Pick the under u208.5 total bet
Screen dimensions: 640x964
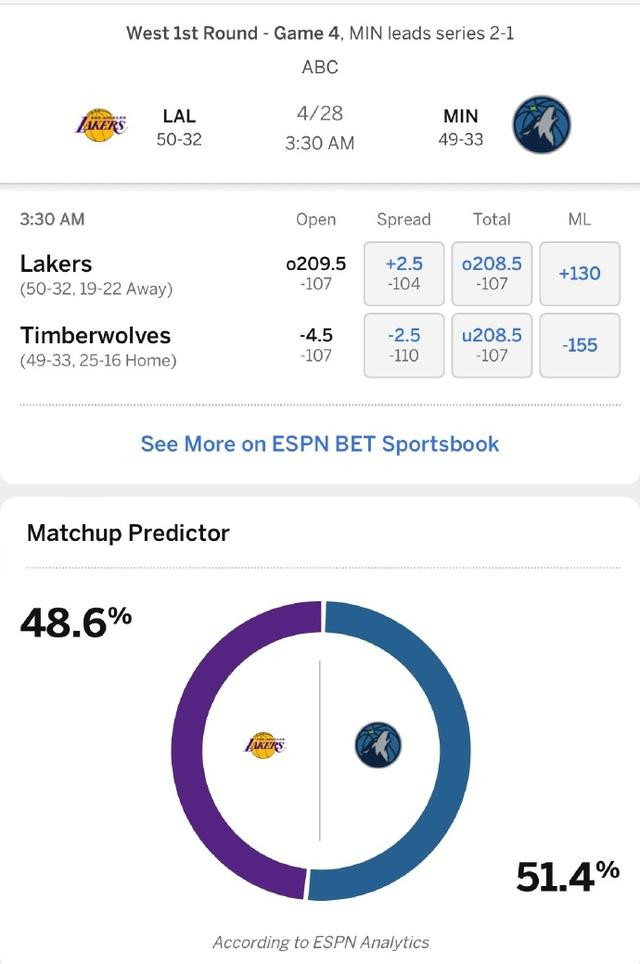492,345
